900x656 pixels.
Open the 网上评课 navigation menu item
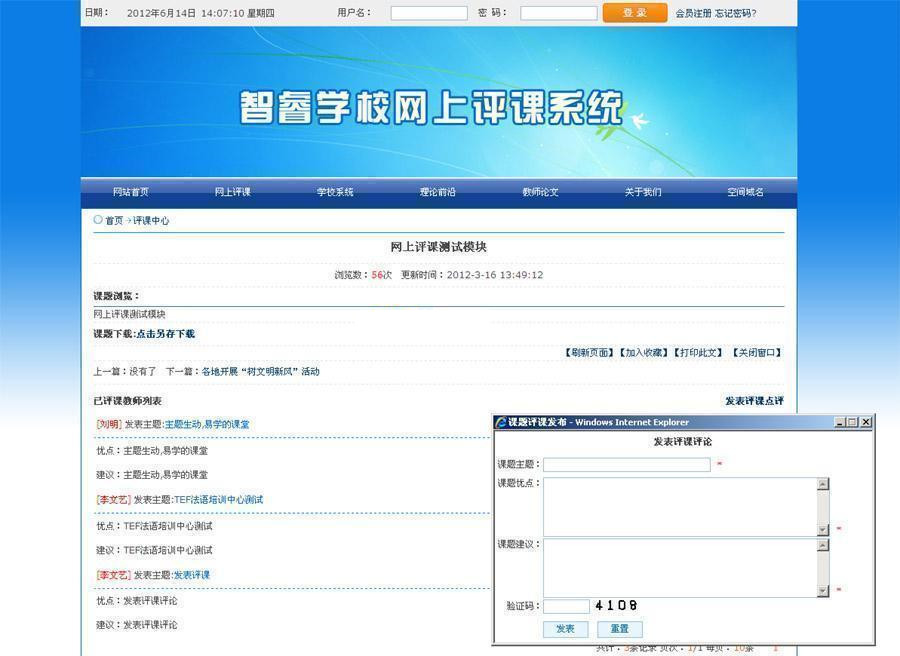coord(233,192)
